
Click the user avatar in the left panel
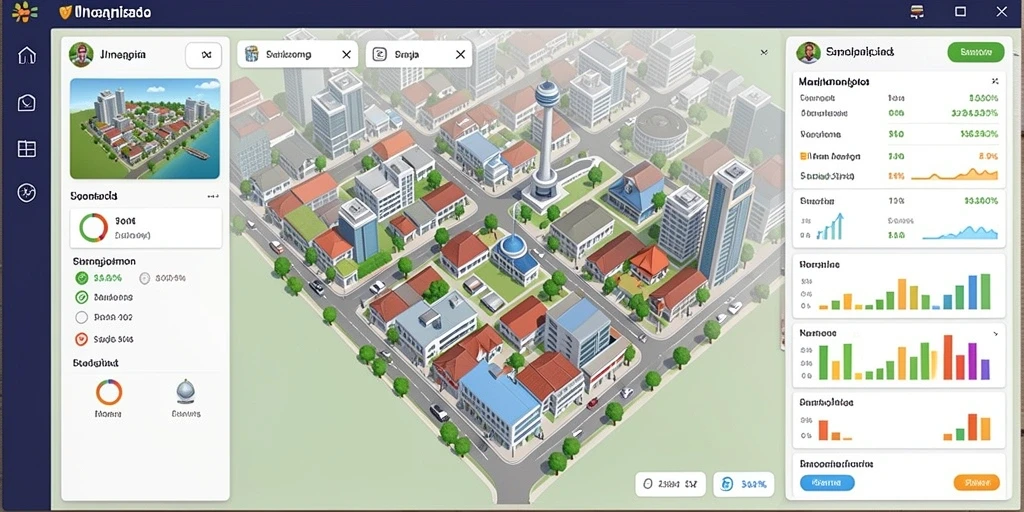click(81, 55)
